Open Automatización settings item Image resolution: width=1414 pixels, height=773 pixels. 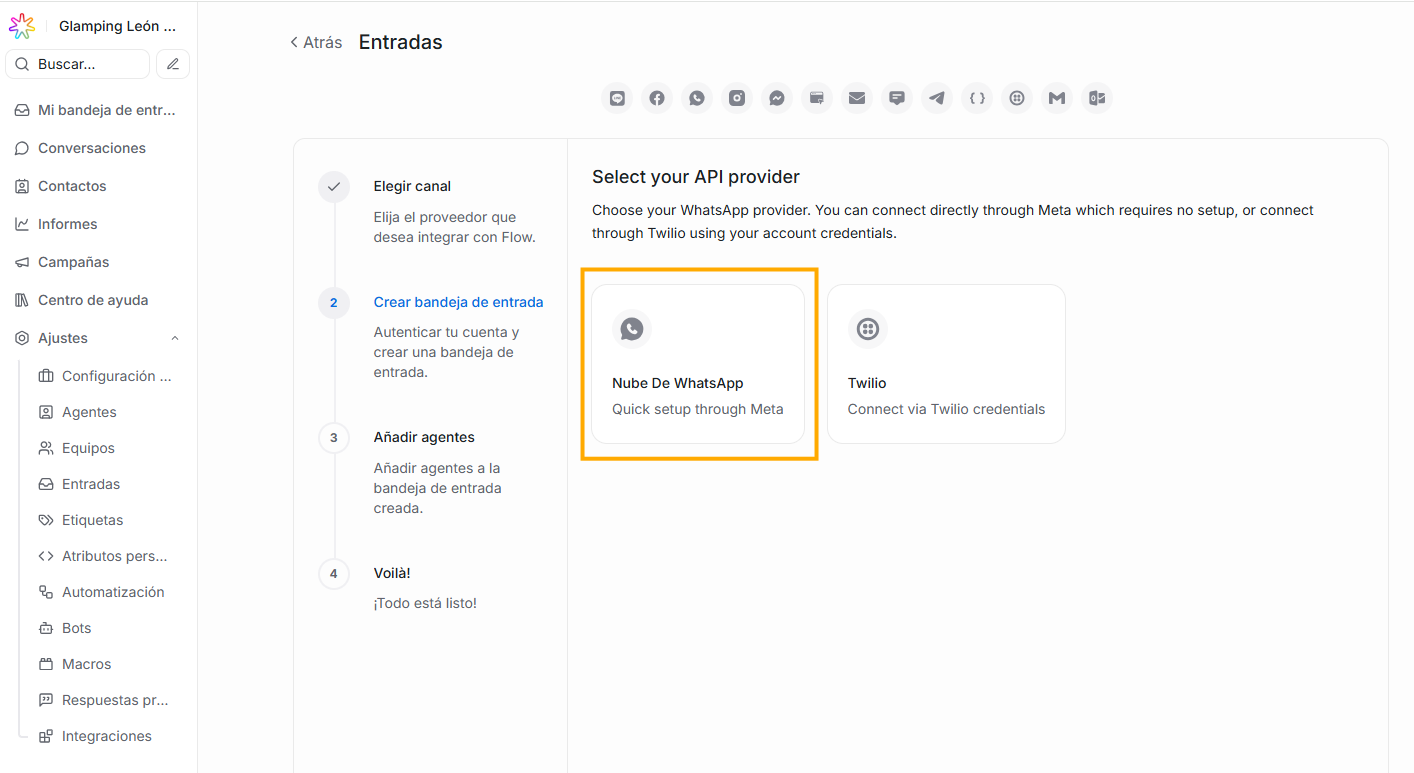[113, 592]
